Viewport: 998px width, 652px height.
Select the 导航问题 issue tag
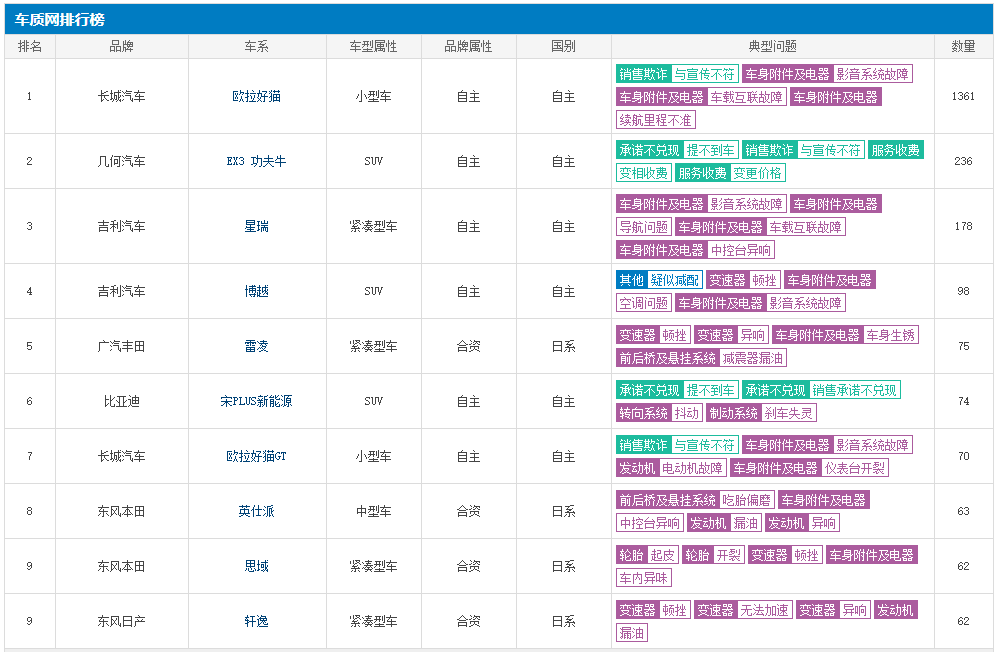pos(643,227)
